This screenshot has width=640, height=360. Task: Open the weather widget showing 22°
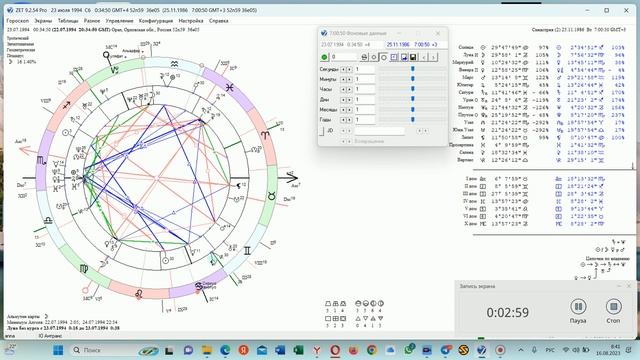(11, 350)
